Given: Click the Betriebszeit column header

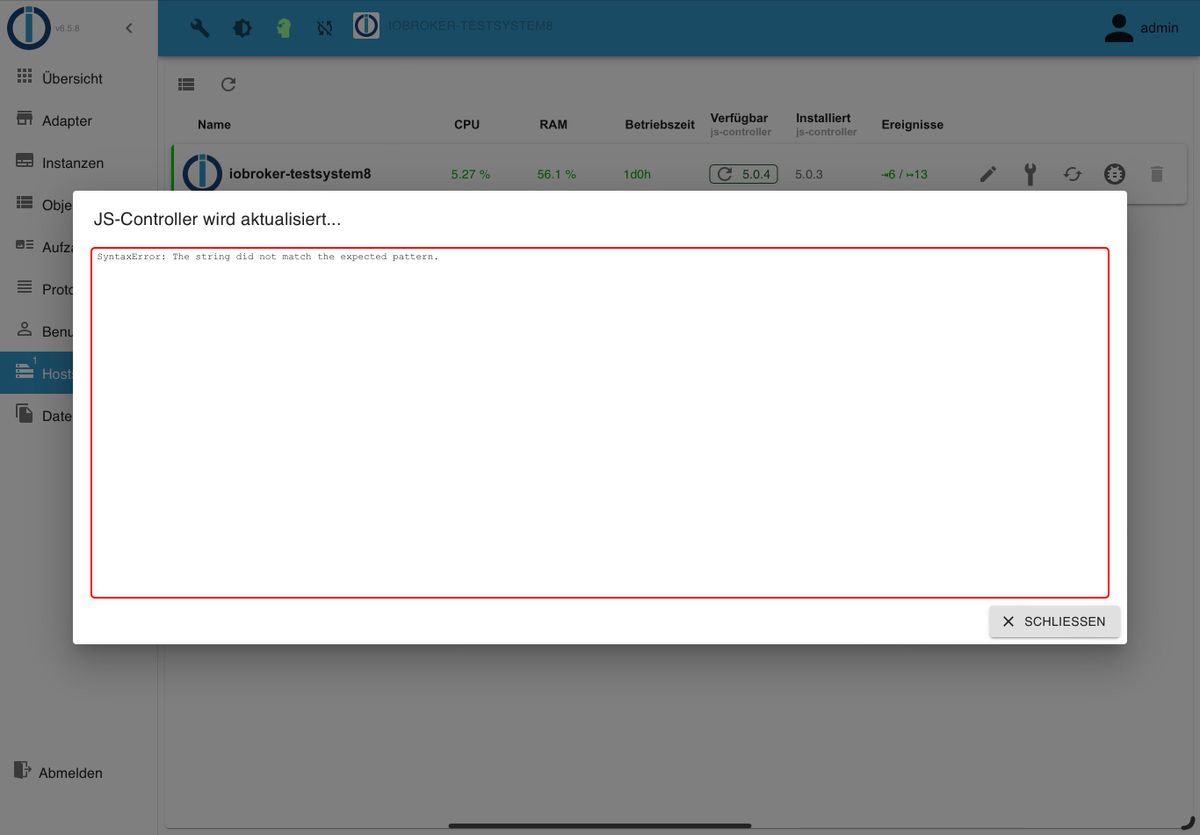Looking at the screenshot, I should point(660,125).
